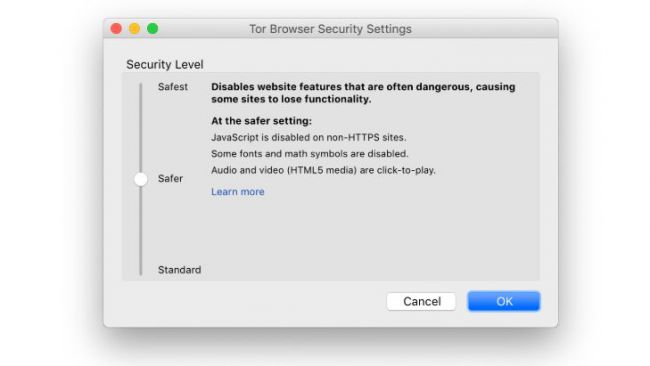
Task: Click the bold 'Disables website features' description
Action: tap(363, 93)
